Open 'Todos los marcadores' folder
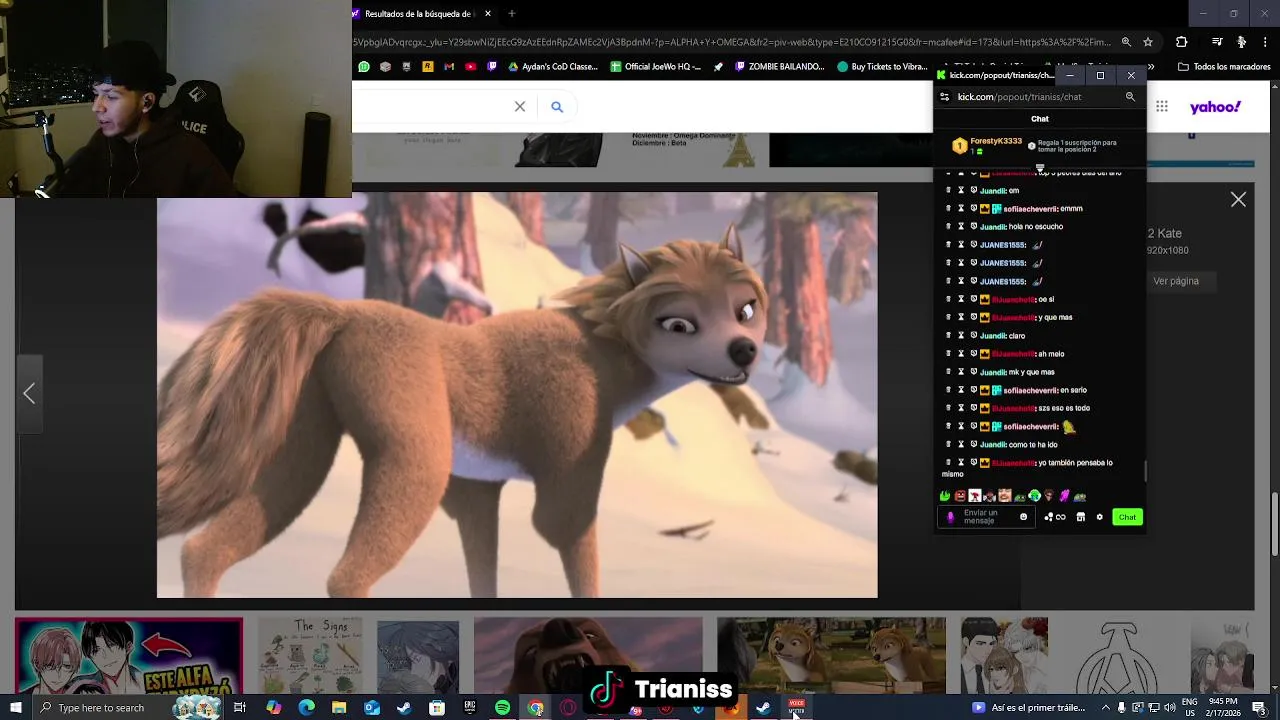 pos(1224,67)
